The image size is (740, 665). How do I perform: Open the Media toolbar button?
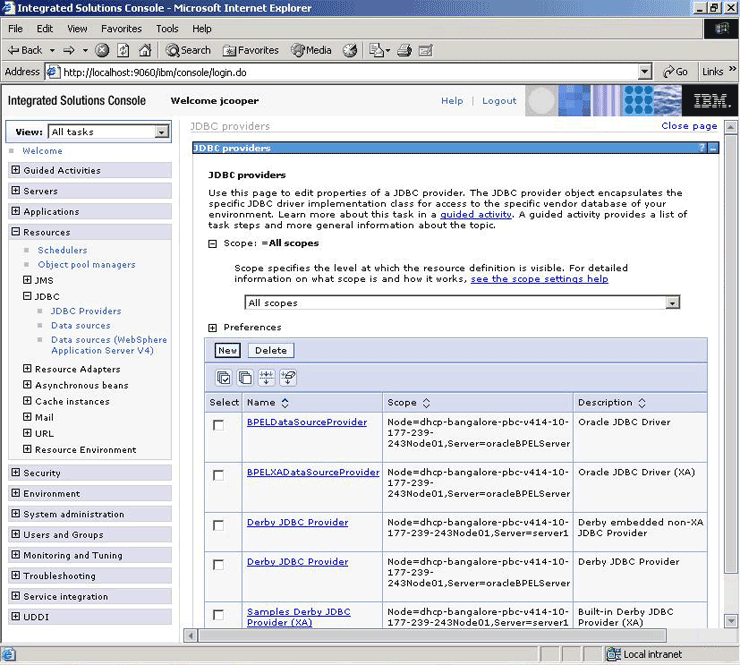coord(311,50)
